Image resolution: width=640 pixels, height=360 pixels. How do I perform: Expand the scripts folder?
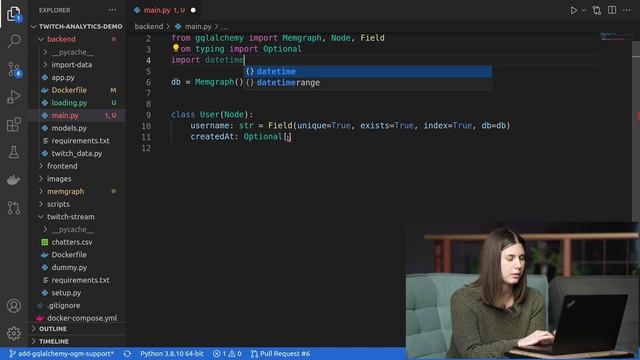(77, 204)
